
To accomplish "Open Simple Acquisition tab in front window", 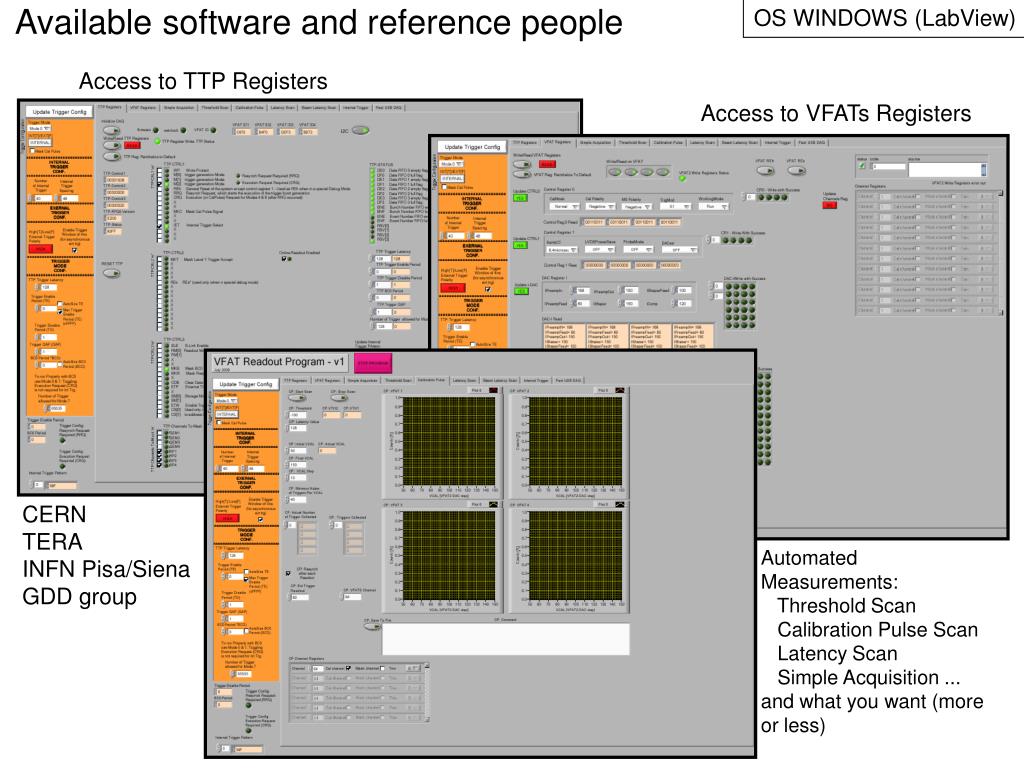I will click(x=362, y=380).
